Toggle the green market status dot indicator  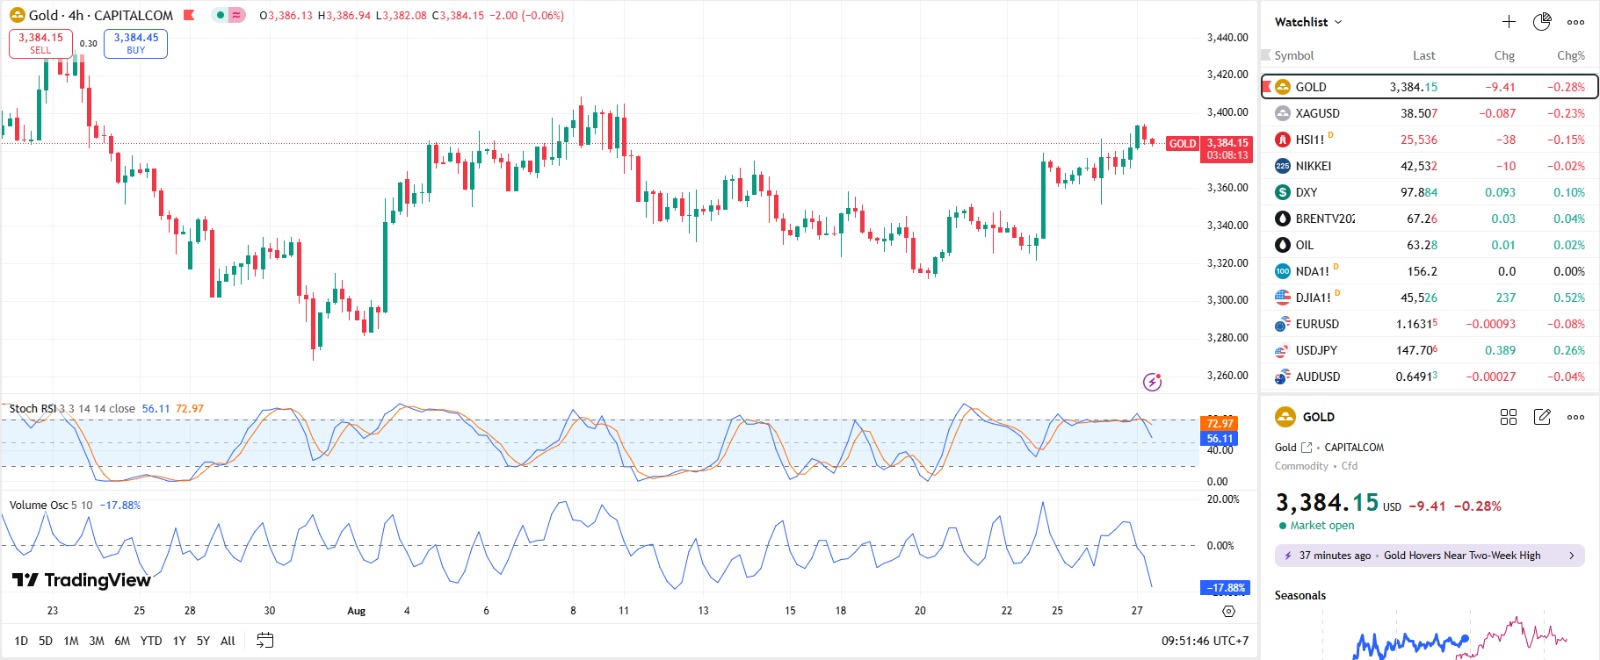[x=220, y=15]
